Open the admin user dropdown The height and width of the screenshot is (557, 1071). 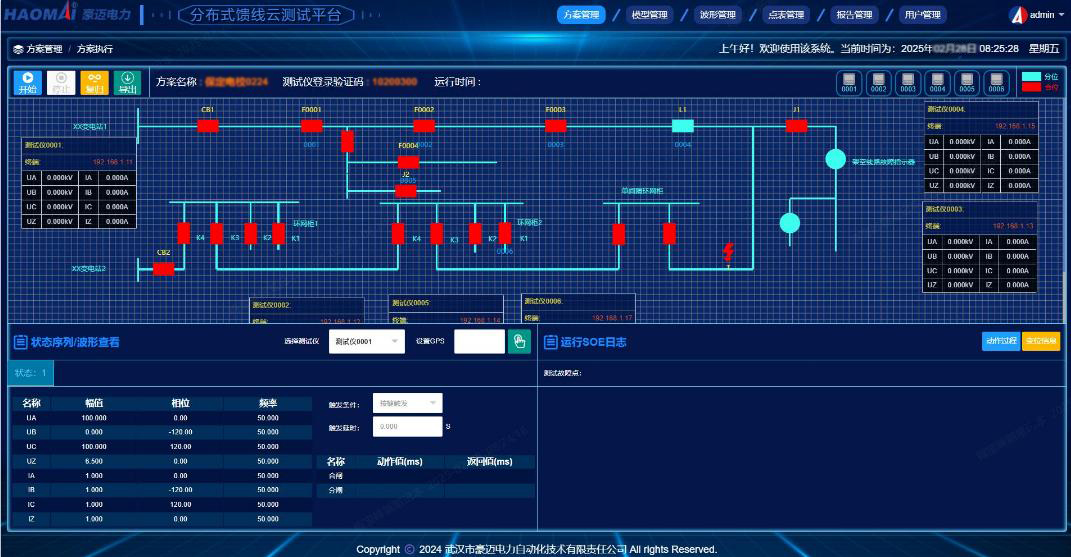click(1035, 15)
